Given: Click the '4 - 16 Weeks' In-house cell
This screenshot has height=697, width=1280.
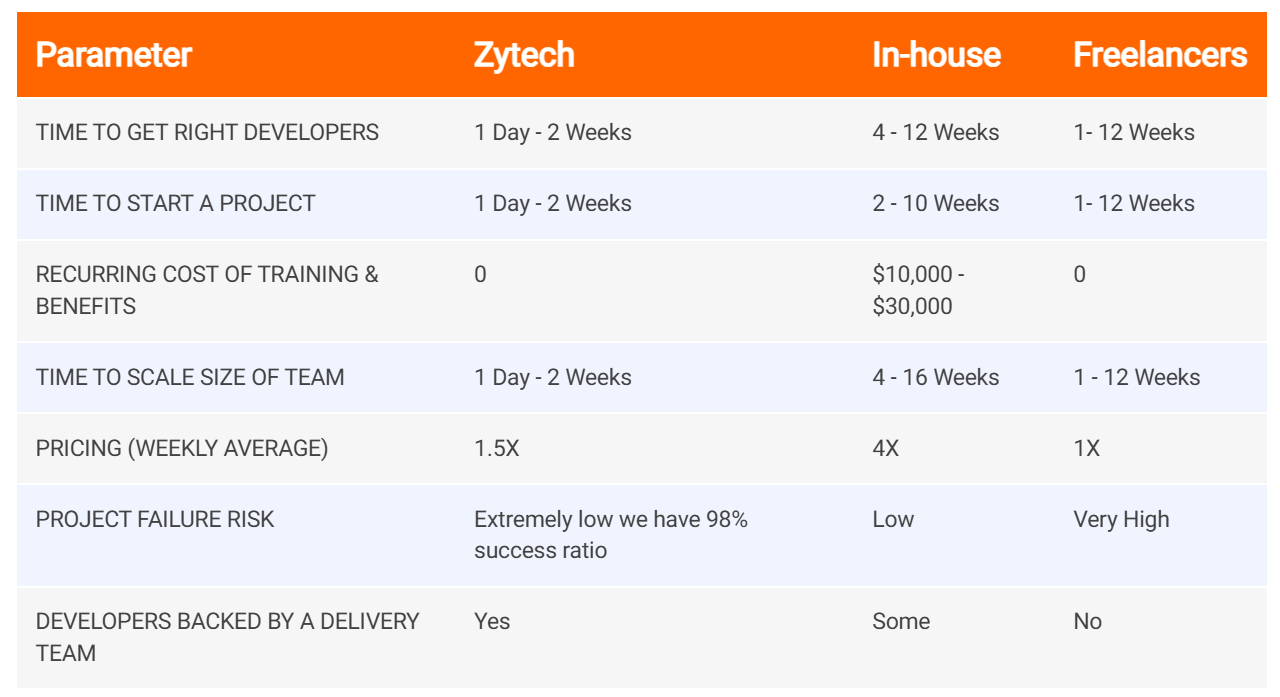Looking at the screenshot, I should (x=935, y=377).
